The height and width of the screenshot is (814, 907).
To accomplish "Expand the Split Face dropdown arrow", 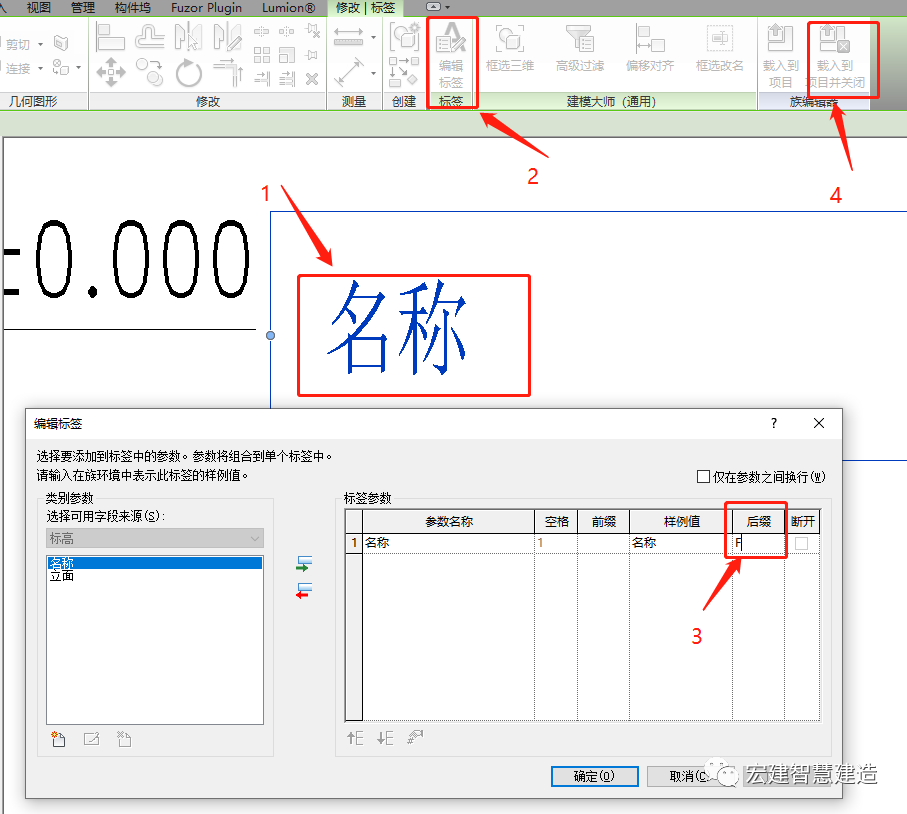I will click(79, 68).
